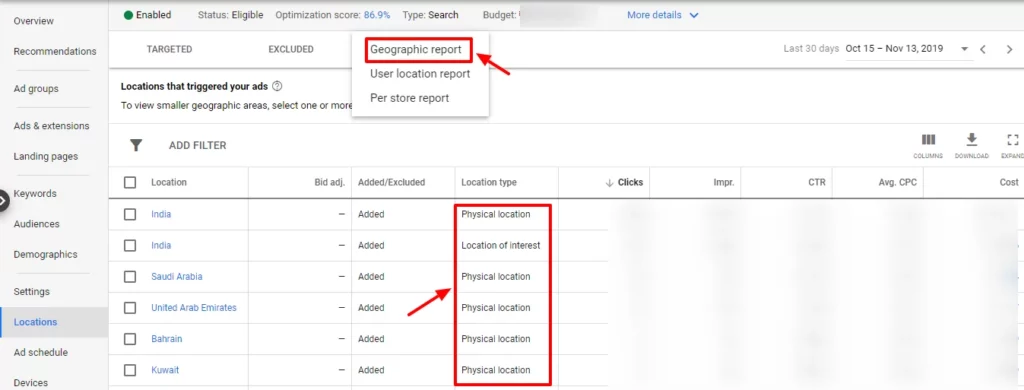Sort by CTR column header
The image size is (1024, 390).
click(817, 182)
